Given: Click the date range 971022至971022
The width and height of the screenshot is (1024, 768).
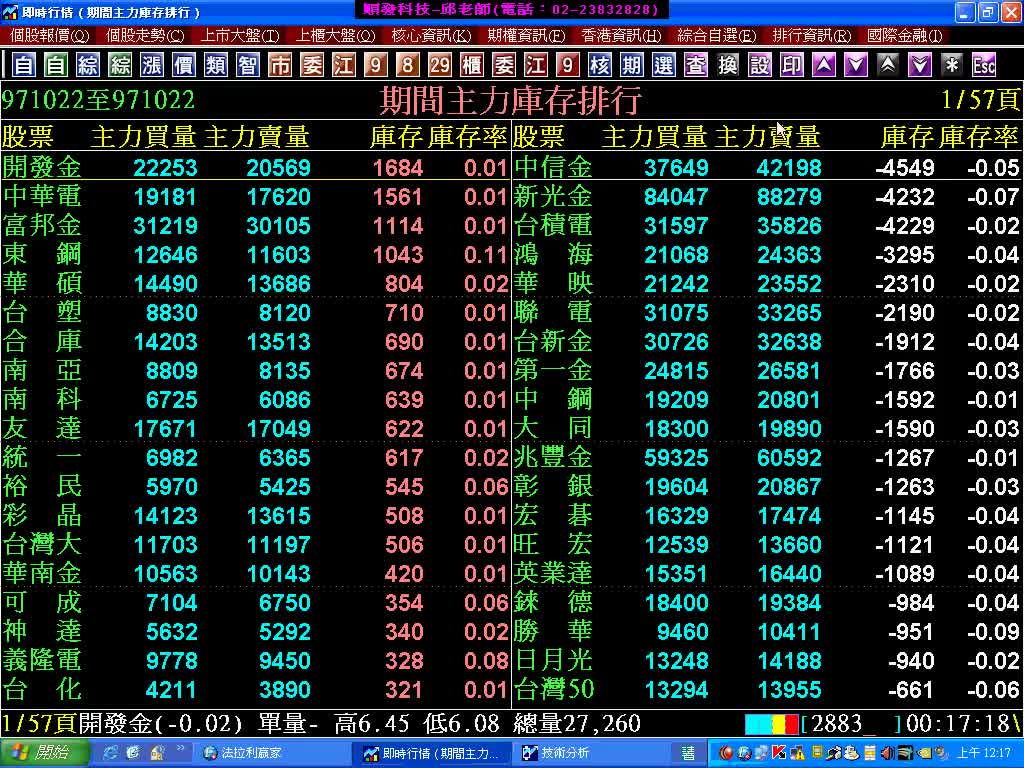Looking at the screenshot, I should 98,100.
